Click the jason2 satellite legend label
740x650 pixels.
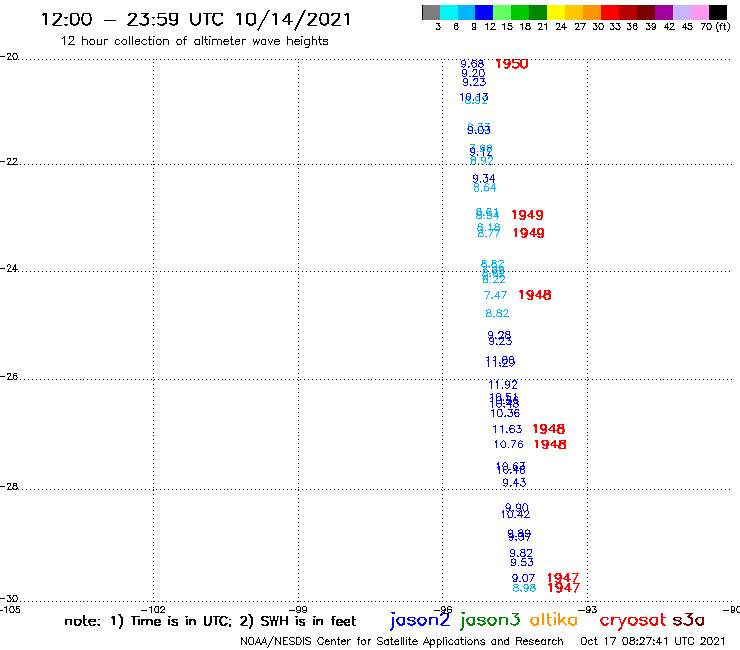[x=420, y=620]
